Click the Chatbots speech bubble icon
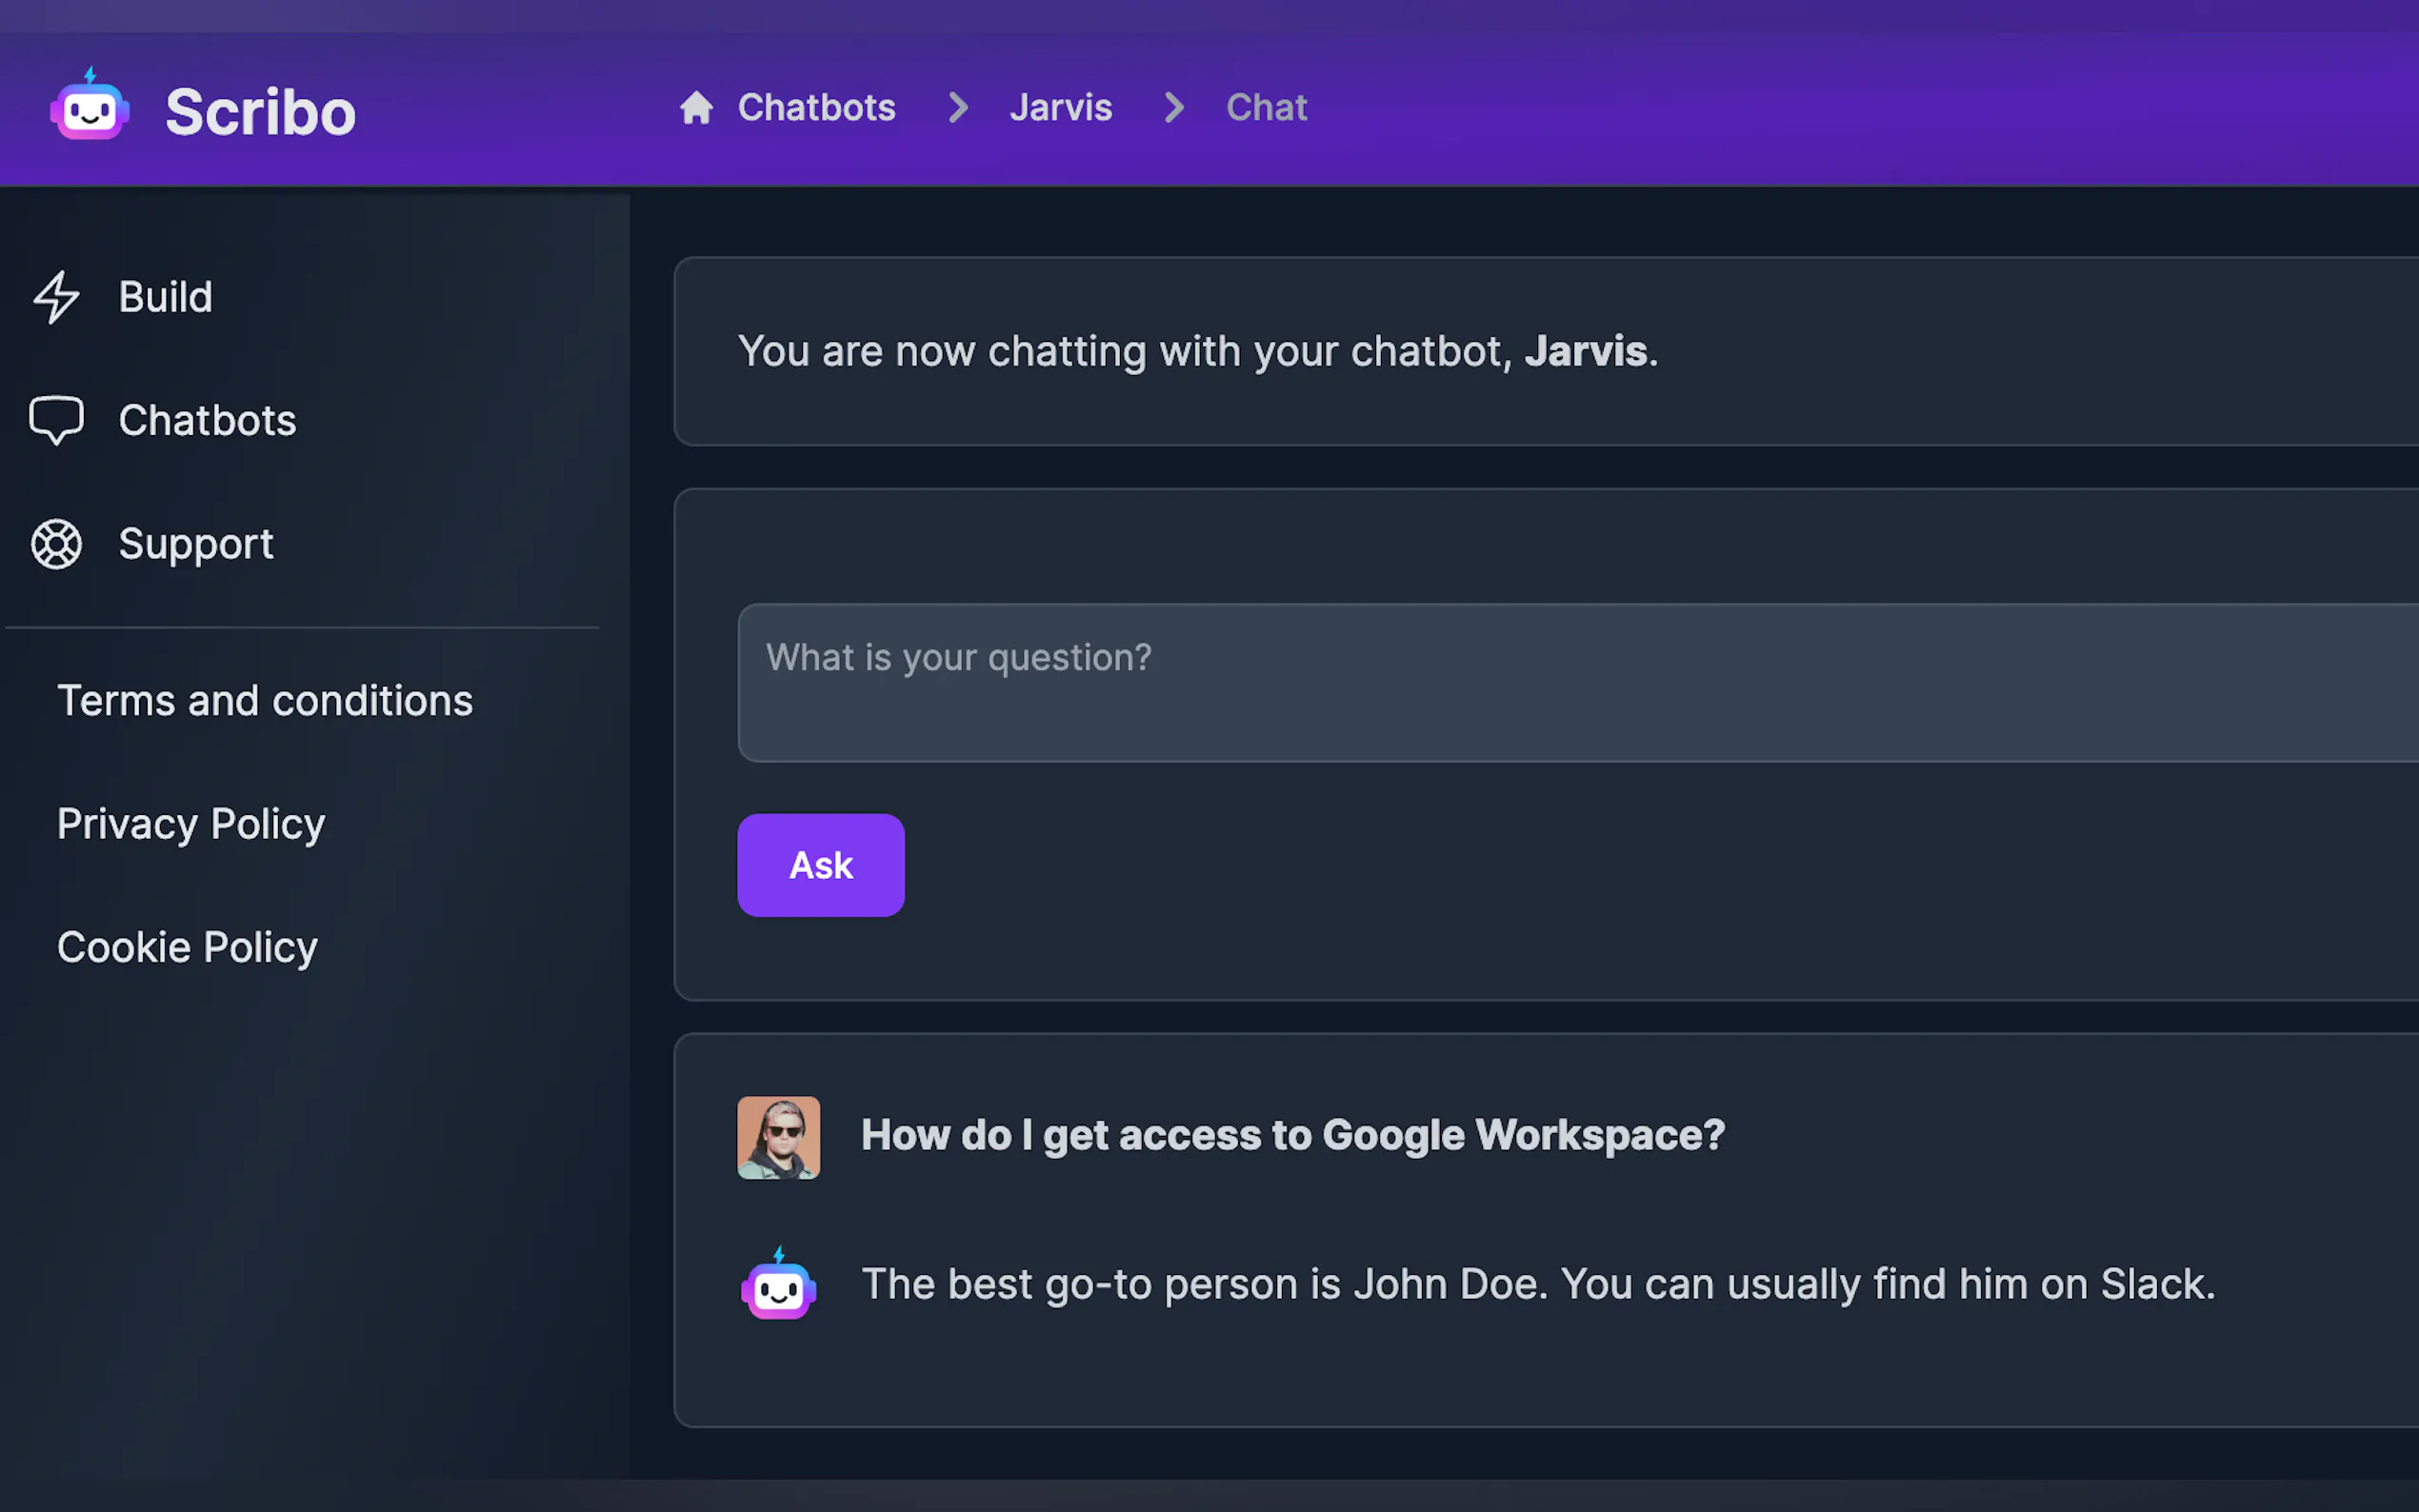The image size is (2419, 1512). click(56, 420)
